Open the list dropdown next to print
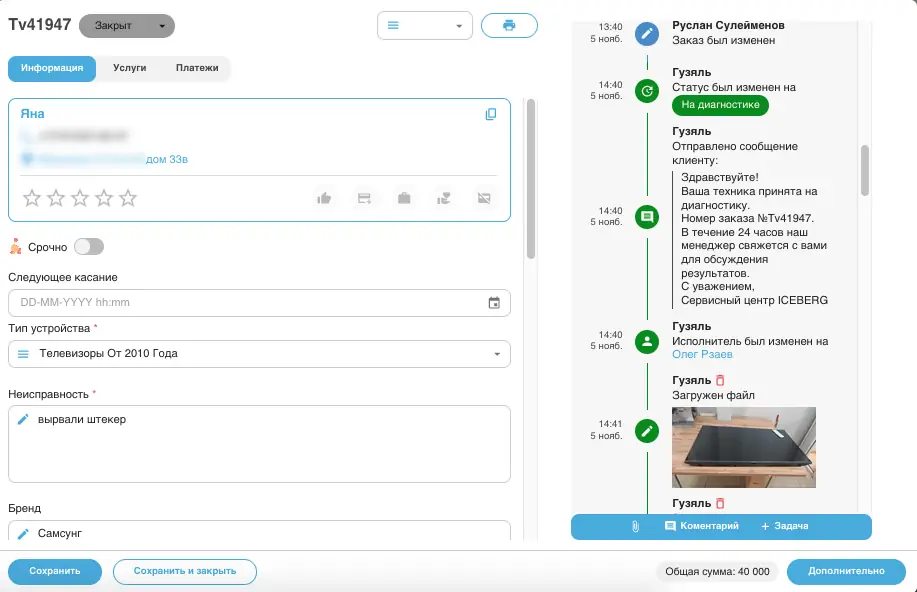Screen dimensions: 917x592 pos(424,26)
